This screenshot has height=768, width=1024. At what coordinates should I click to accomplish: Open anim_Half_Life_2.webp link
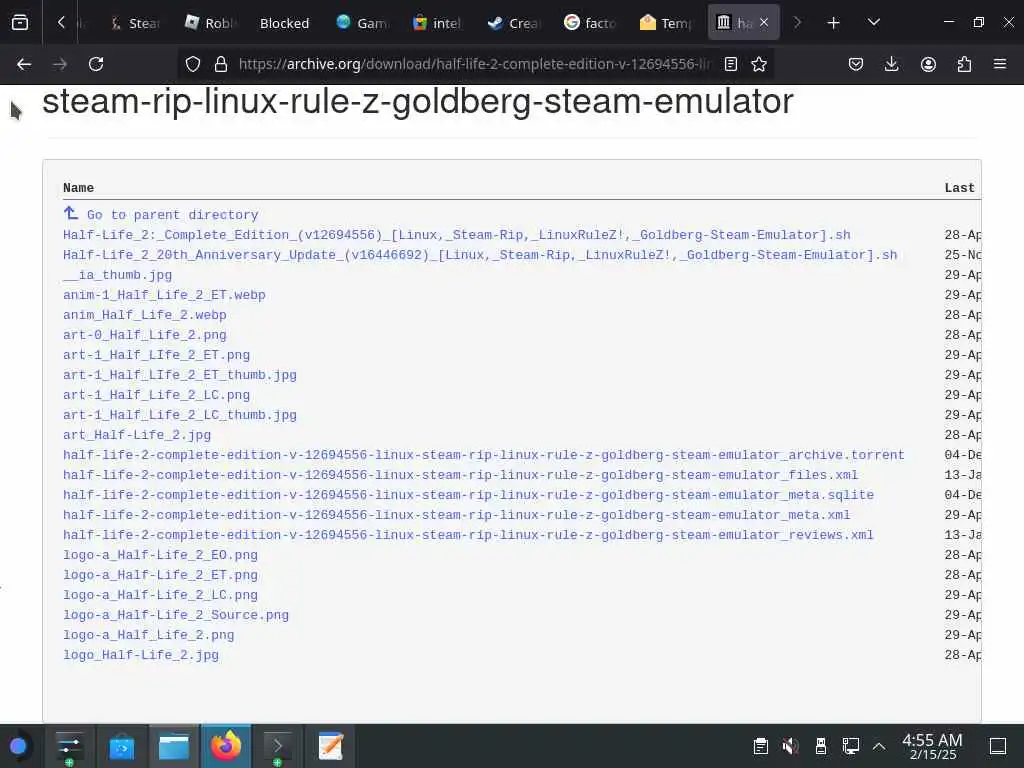(x=144, y=315)
